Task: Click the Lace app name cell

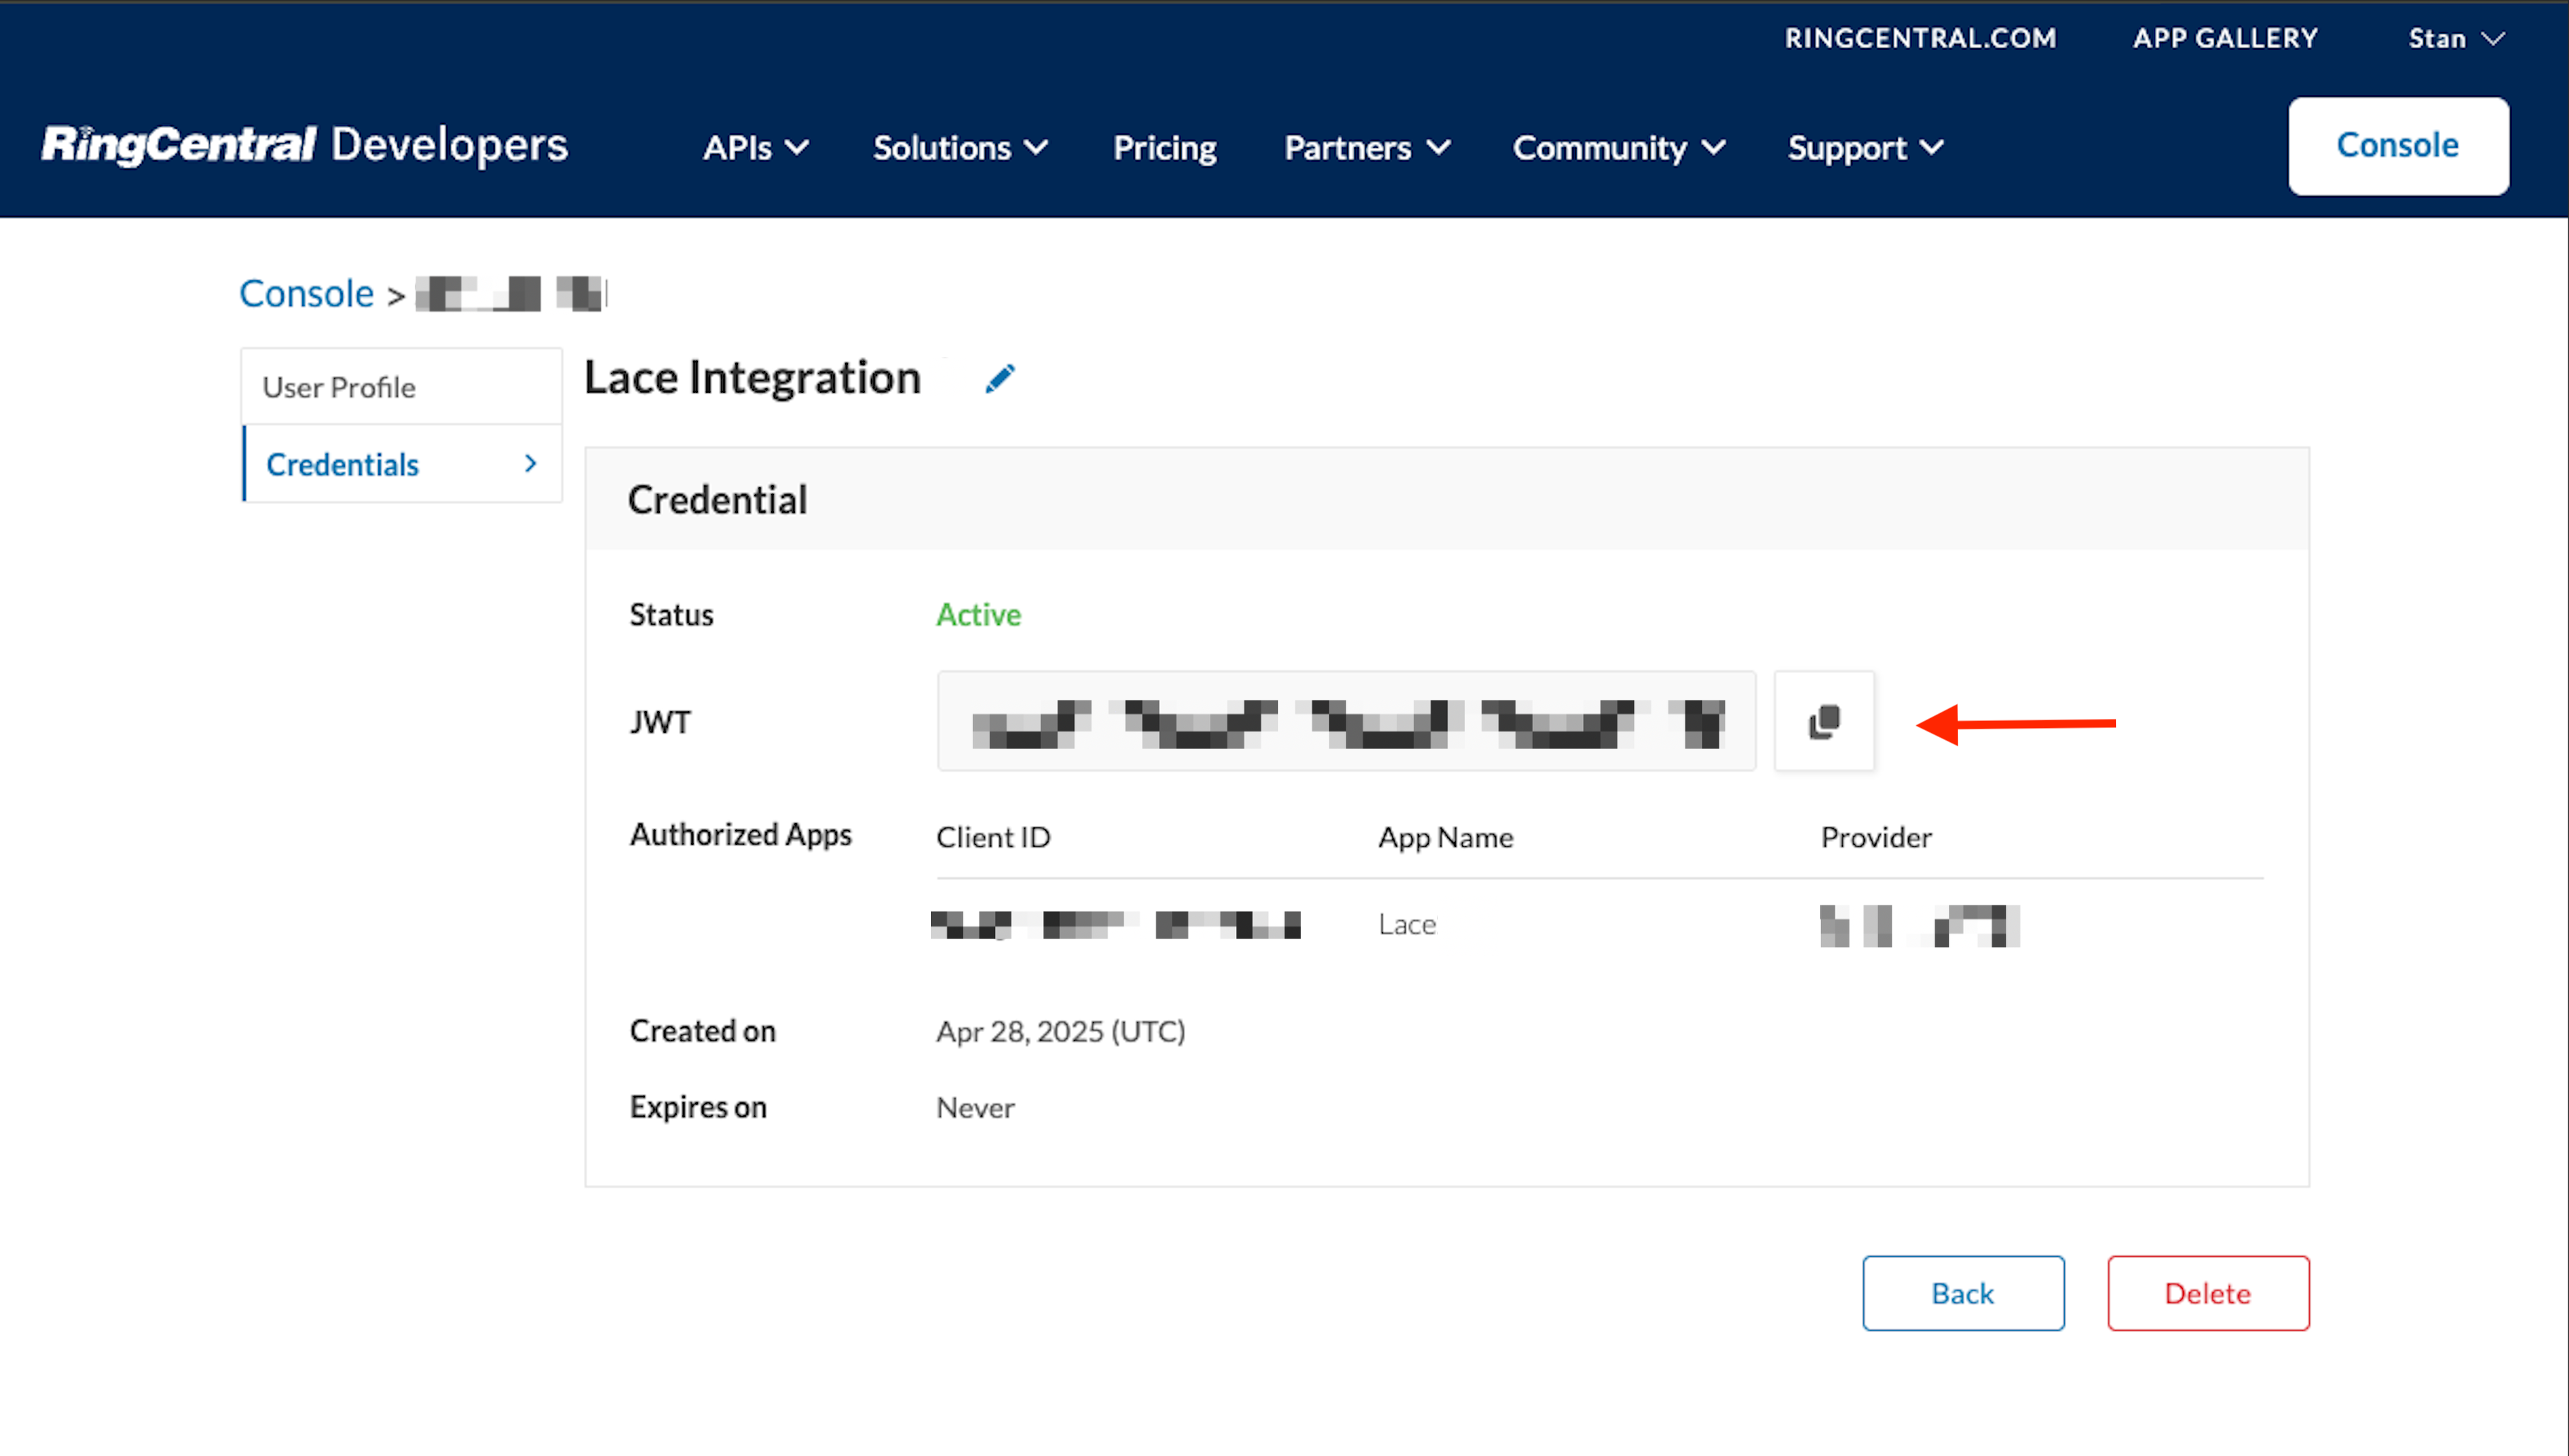Action: [1407, 924]
